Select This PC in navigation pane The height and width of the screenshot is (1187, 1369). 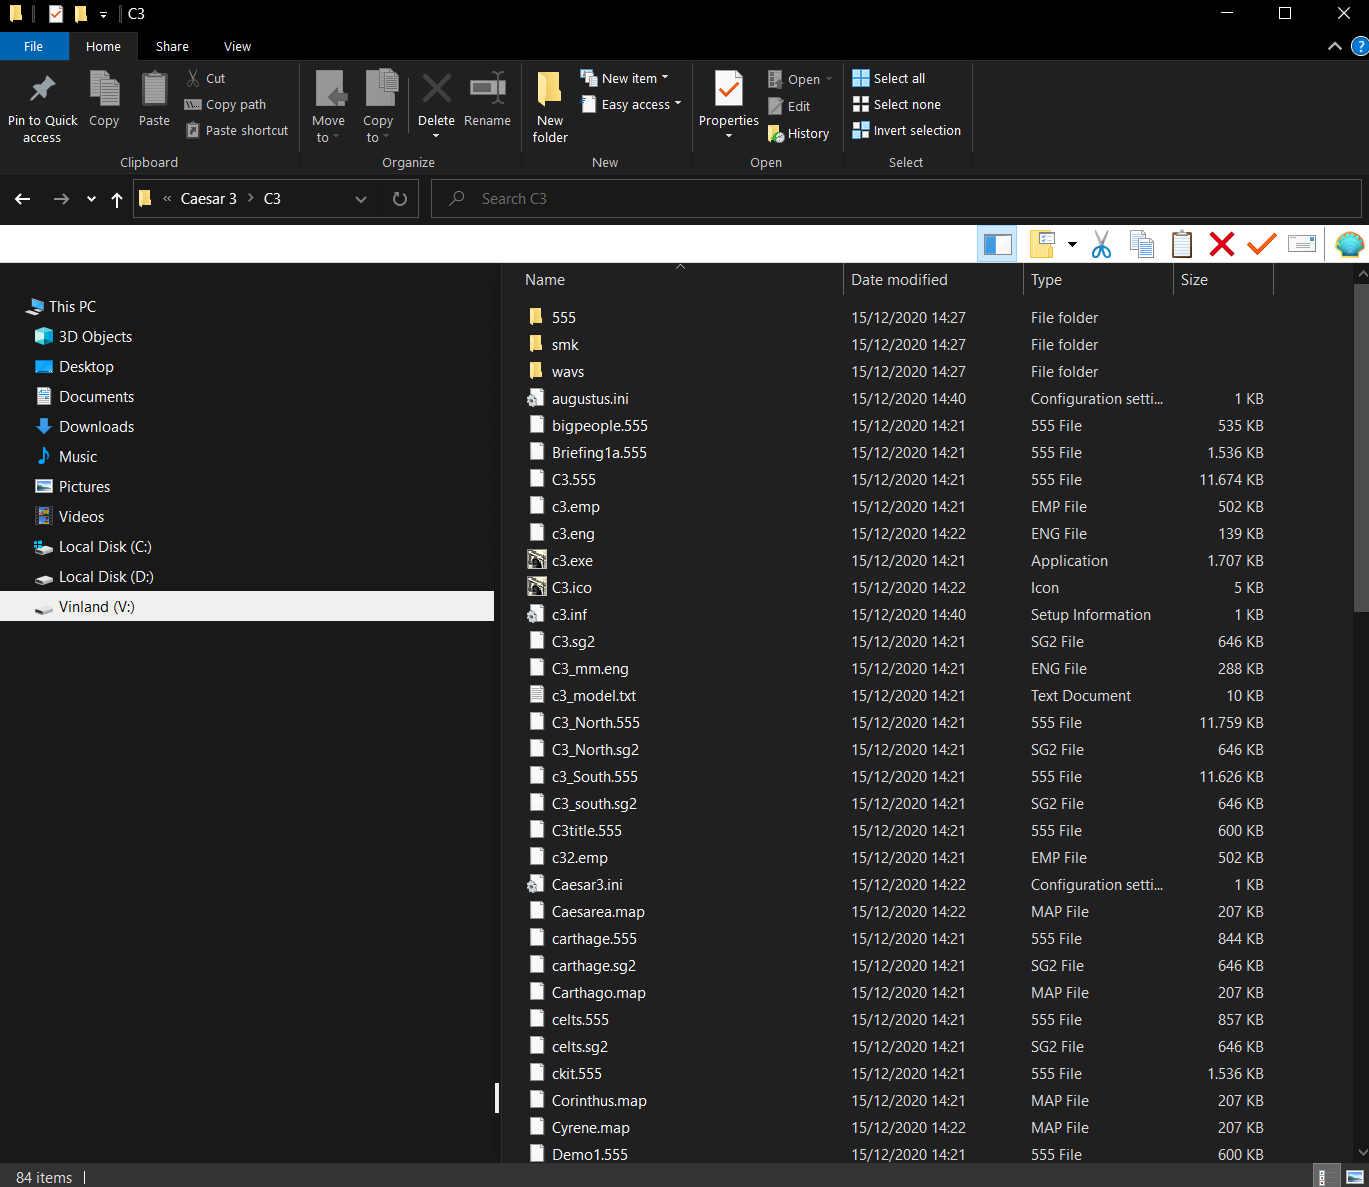point(72,306)
